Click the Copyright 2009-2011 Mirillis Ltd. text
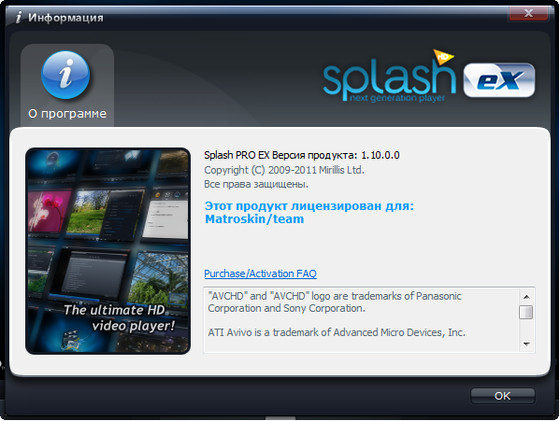 point(284,170)
